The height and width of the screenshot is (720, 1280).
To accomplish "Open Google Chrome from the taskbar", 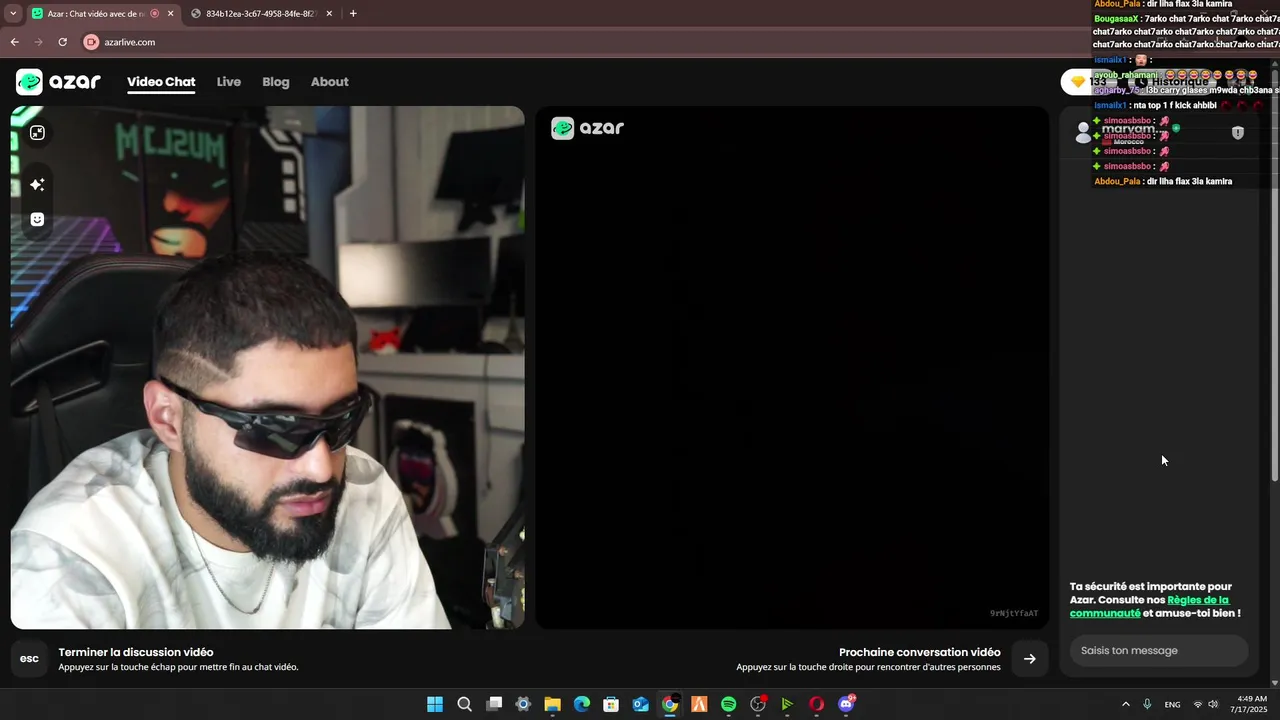I will click(x=670, y=704).
